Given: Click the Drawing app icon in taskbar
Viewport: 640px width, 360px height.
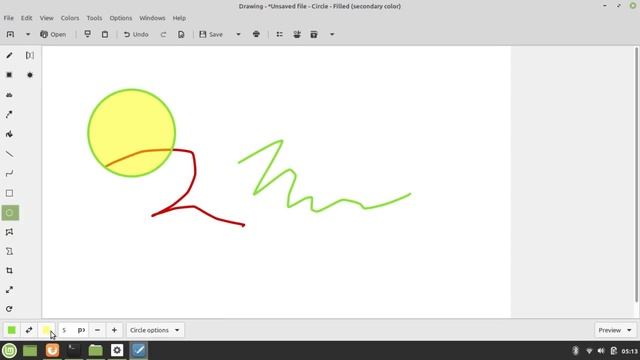Looking at the screenshot, I should 139,350.
